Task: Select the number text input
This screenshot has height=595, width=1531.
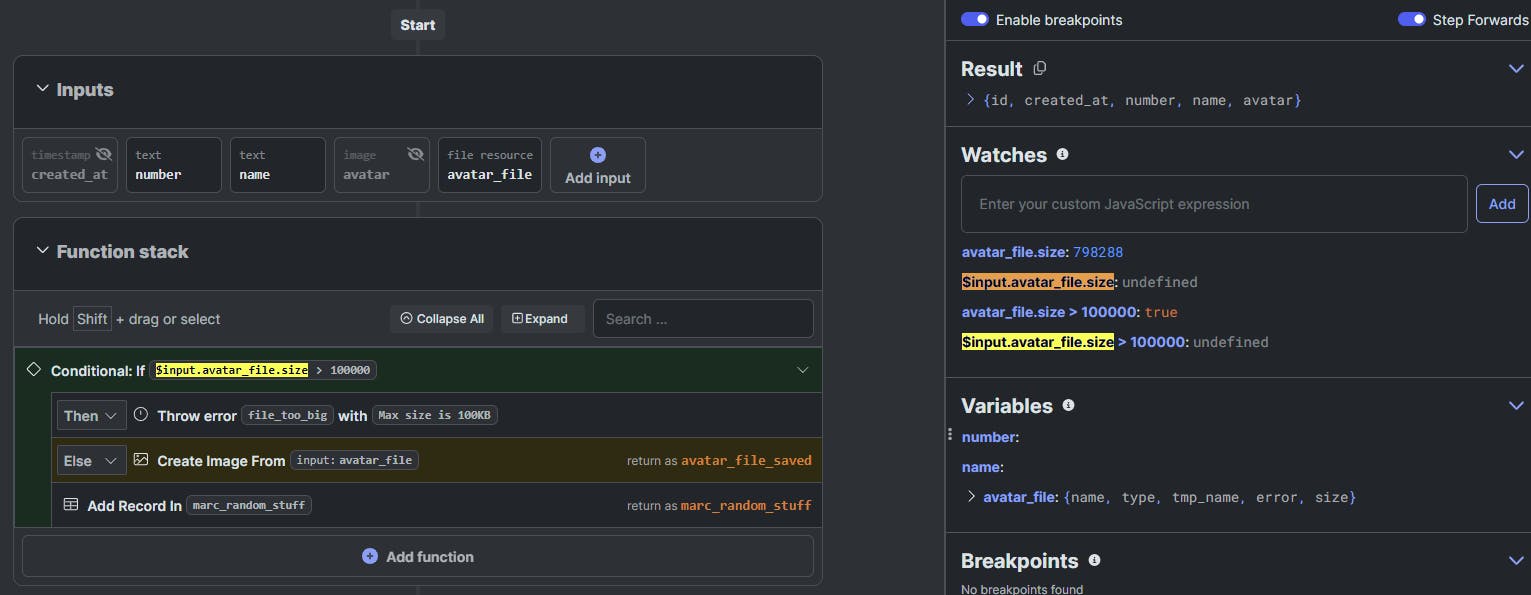Action: pos(174,165)
